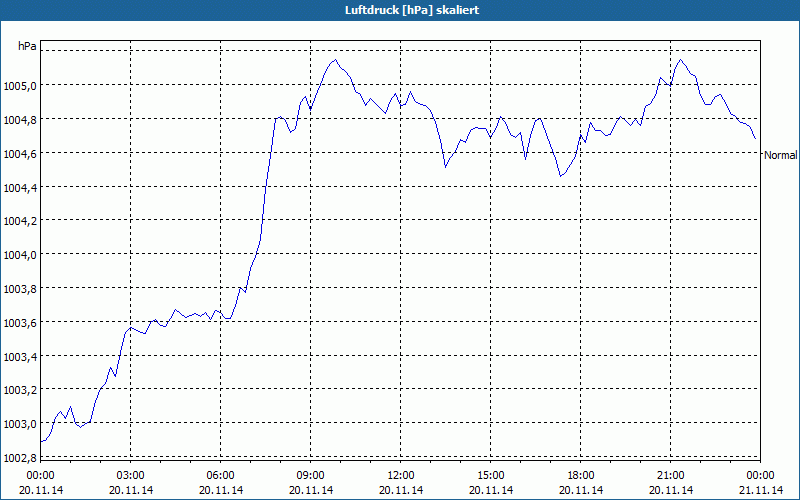Click the 12:00 time label

pos(401,476)
